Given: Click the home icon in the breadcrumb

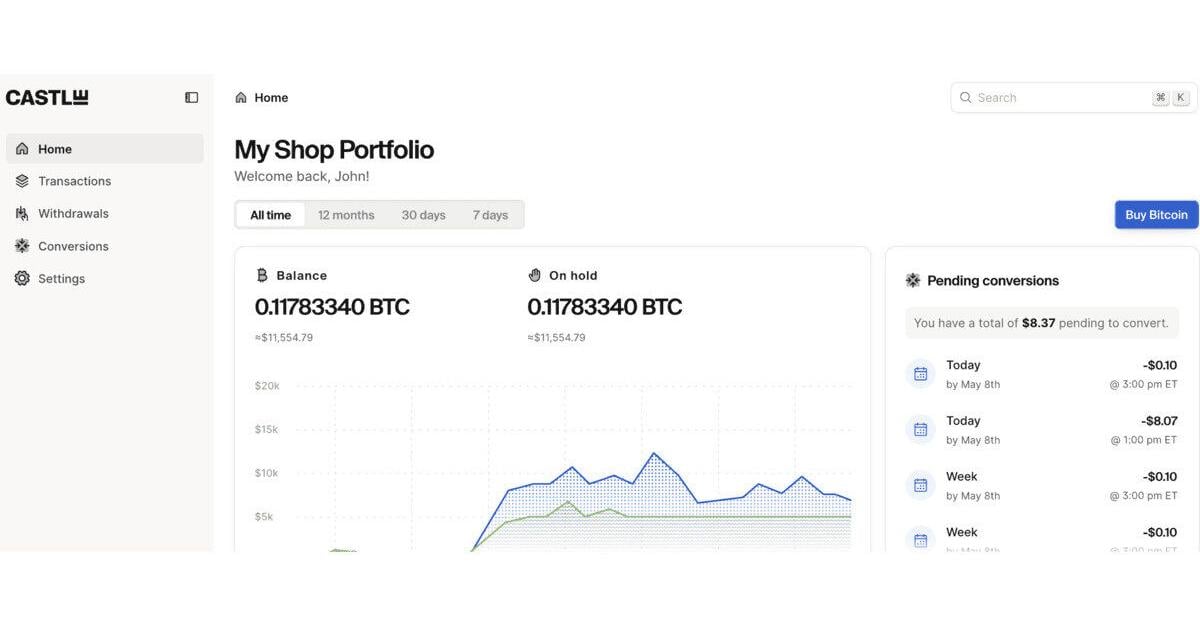Looking at the screenshot, I should [241, 98].
